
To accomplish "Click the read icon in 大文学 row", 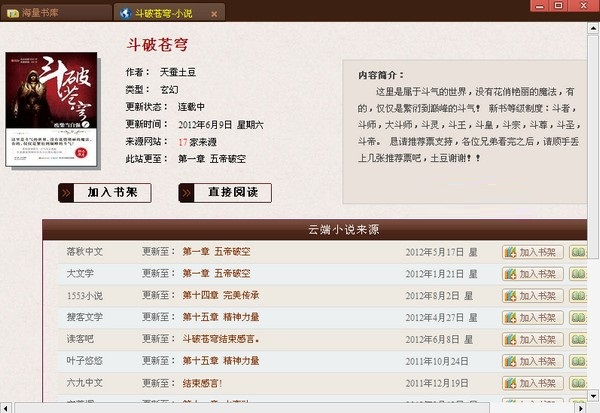I will pos(578,274).
